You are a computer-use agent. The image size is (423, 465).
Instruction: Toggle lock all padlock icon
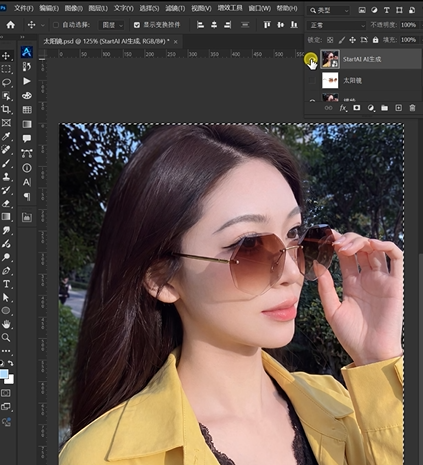(375, 40)
